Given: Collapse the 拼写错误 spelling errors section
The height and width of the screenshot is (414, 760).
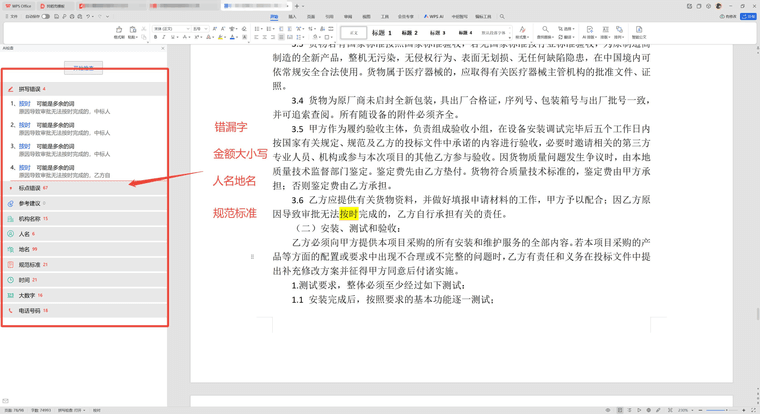Looking at the screenshot, I should tap(85, 89).
